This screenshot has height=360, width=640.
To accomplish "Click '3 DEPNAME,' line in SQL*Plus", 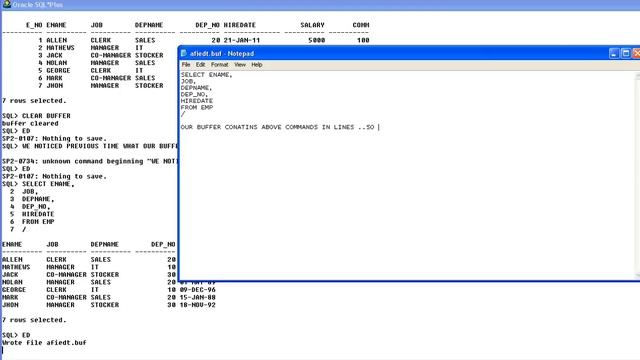I will [x=32, y=199].
